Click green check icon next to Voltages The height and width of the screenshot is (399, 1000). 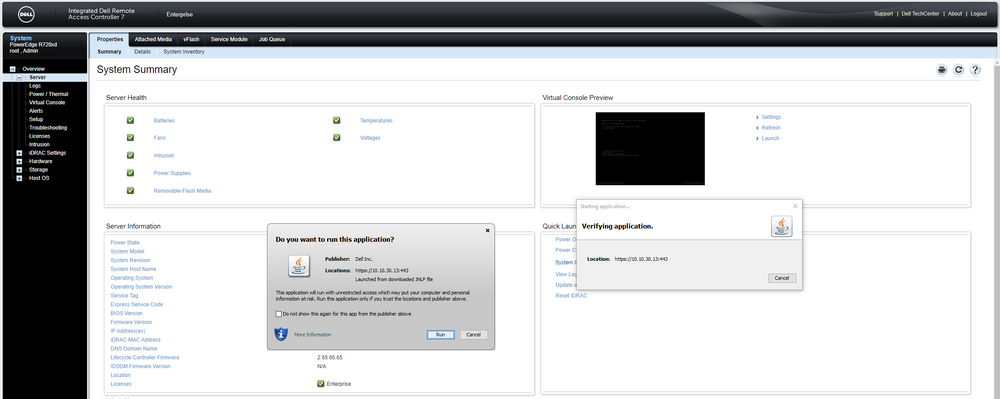pyautogui.click(x=337, y=138)
